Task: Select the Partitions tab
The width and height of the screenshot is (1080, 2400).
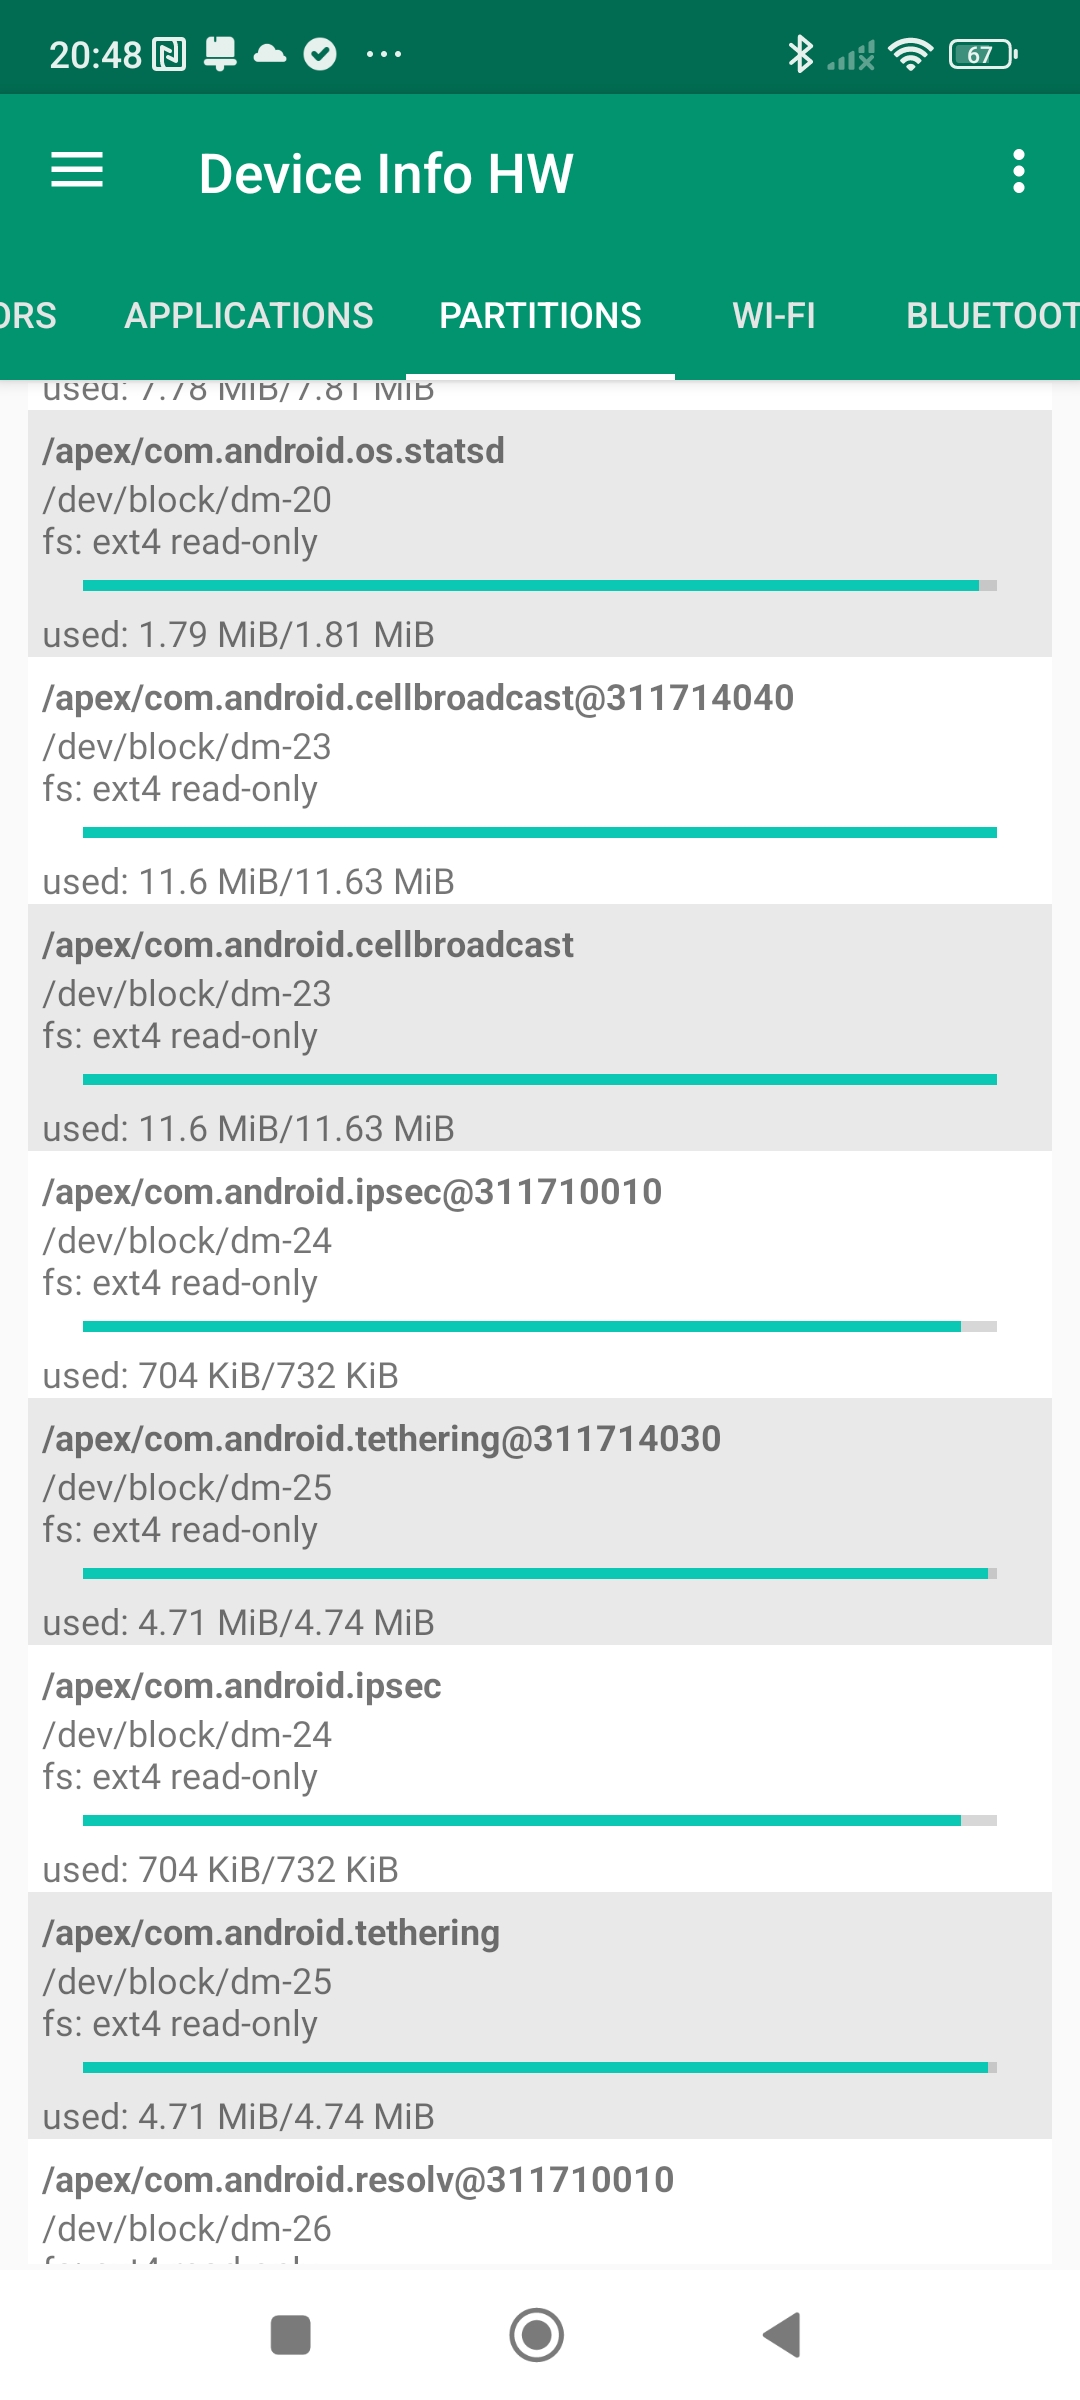Action: [540, 316]
